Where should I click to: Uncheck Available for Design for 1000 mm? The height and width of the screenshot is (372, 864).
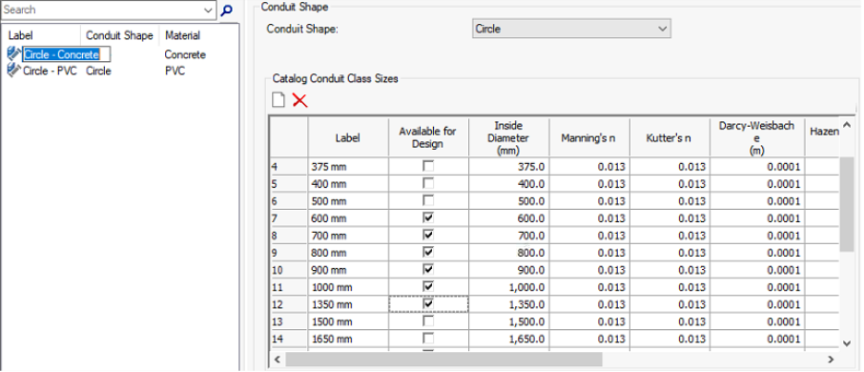[x=428, y=287]
